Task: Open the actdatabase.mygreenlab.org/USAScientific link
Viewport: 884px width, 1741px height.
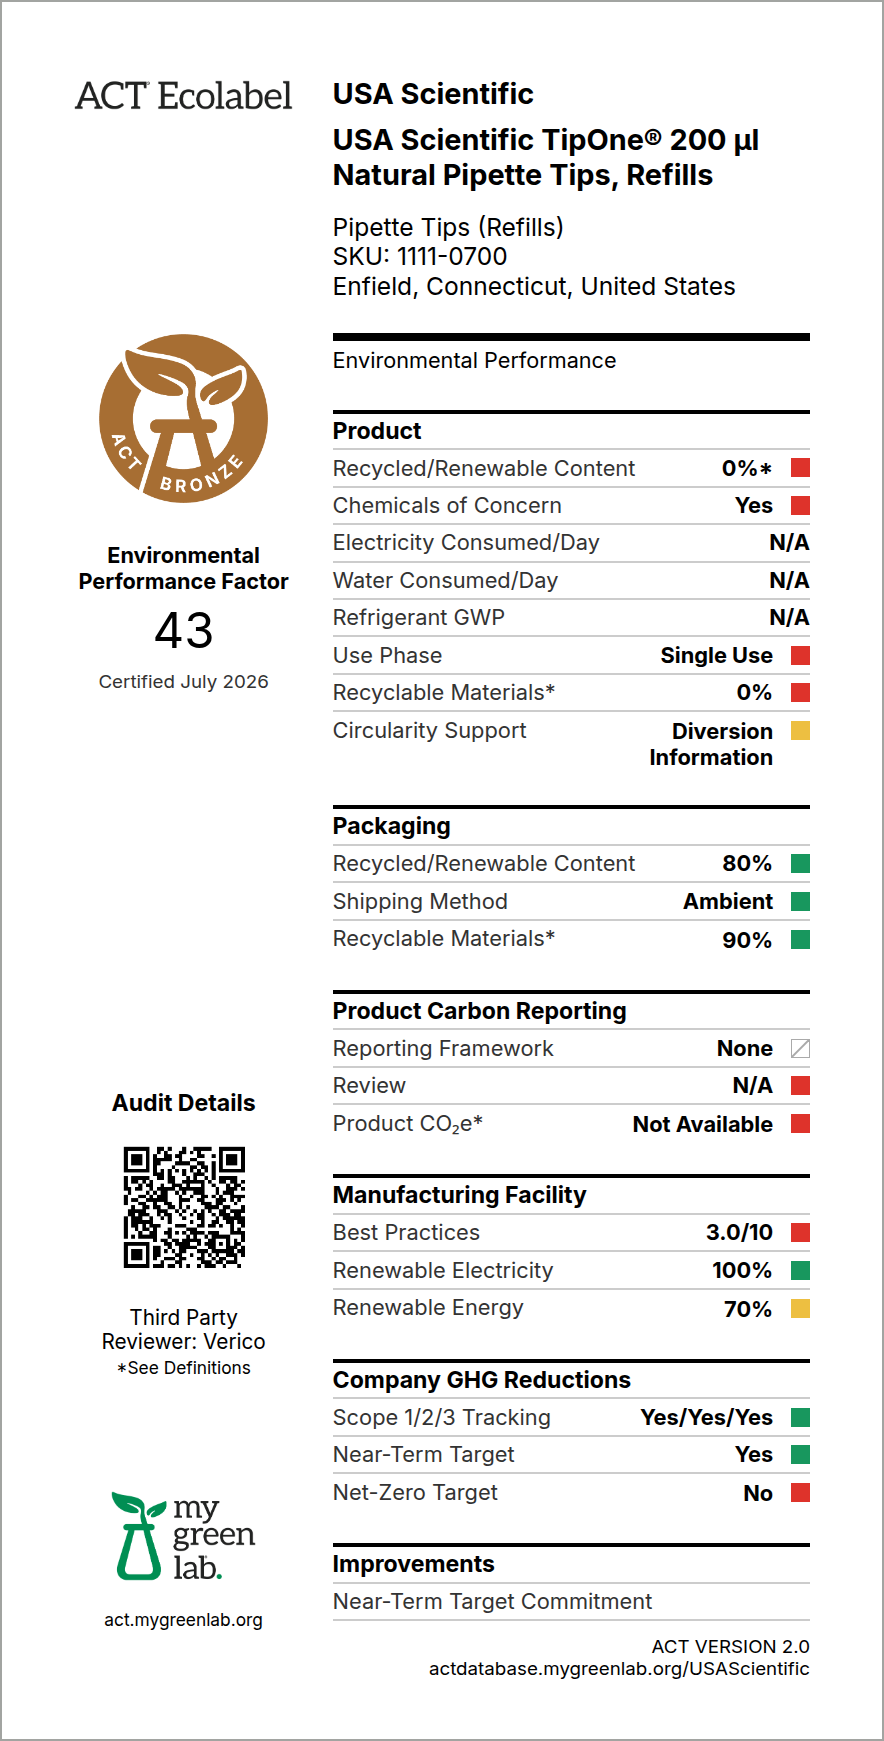Action: click(x=619, y=1668)
